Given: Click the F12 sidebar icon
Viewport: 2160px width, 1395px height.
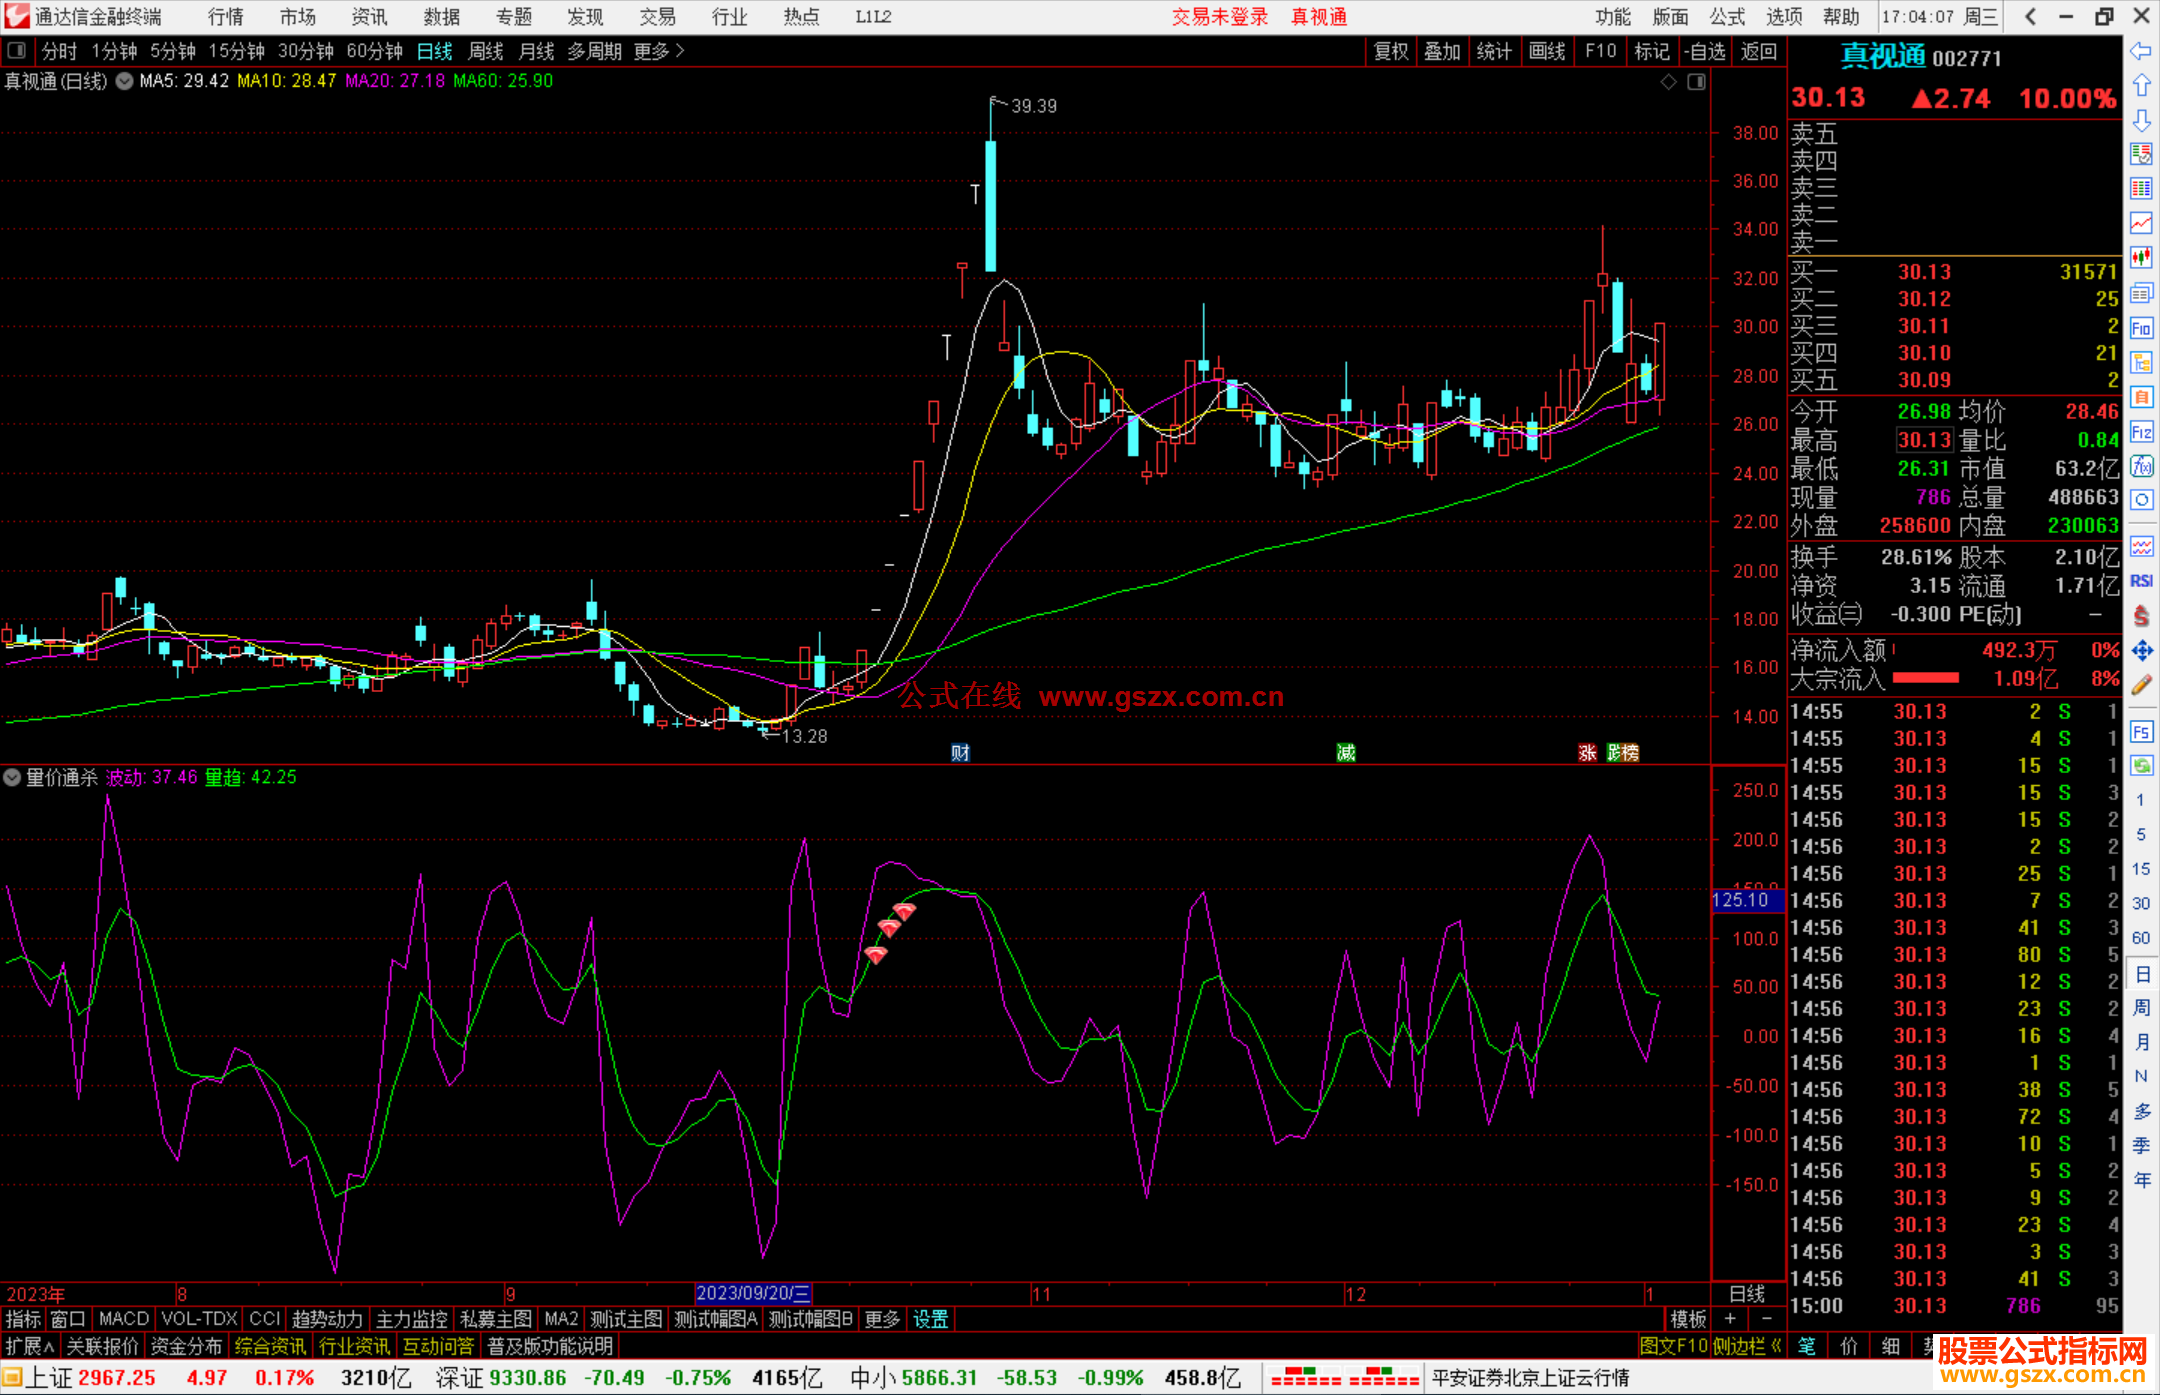Looking at the screenshot, I should click(2141, 432).
